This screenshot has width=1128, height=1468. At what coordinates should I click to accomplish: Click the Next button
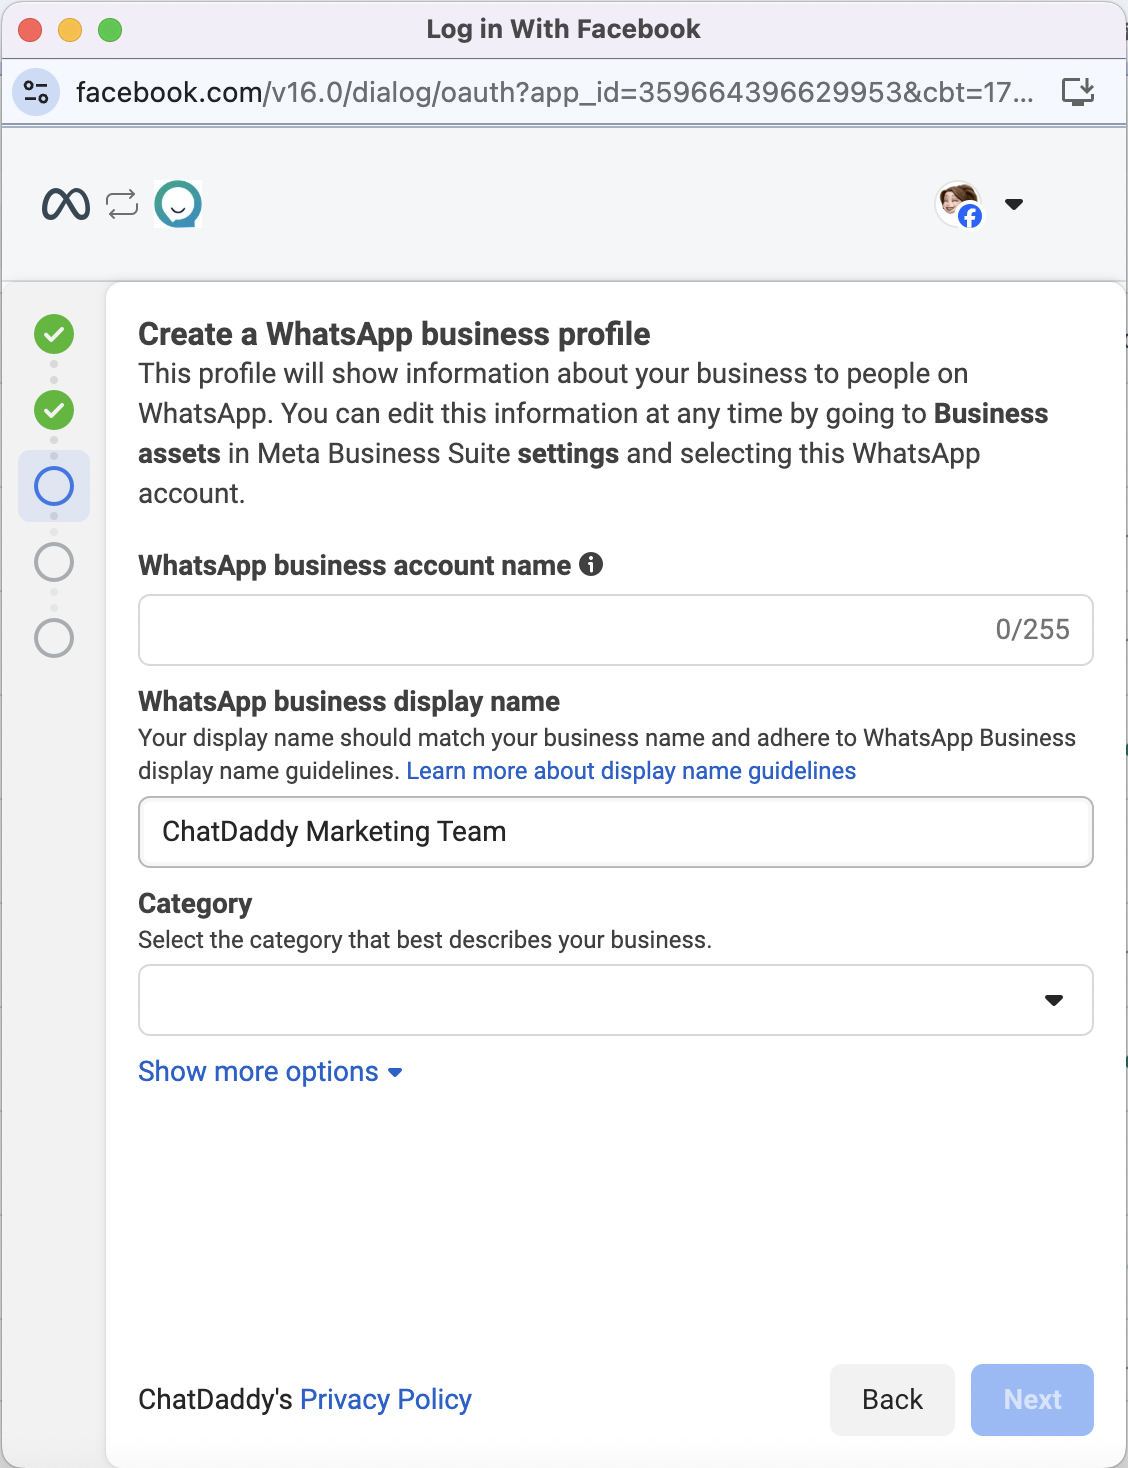point(1032,1400)
